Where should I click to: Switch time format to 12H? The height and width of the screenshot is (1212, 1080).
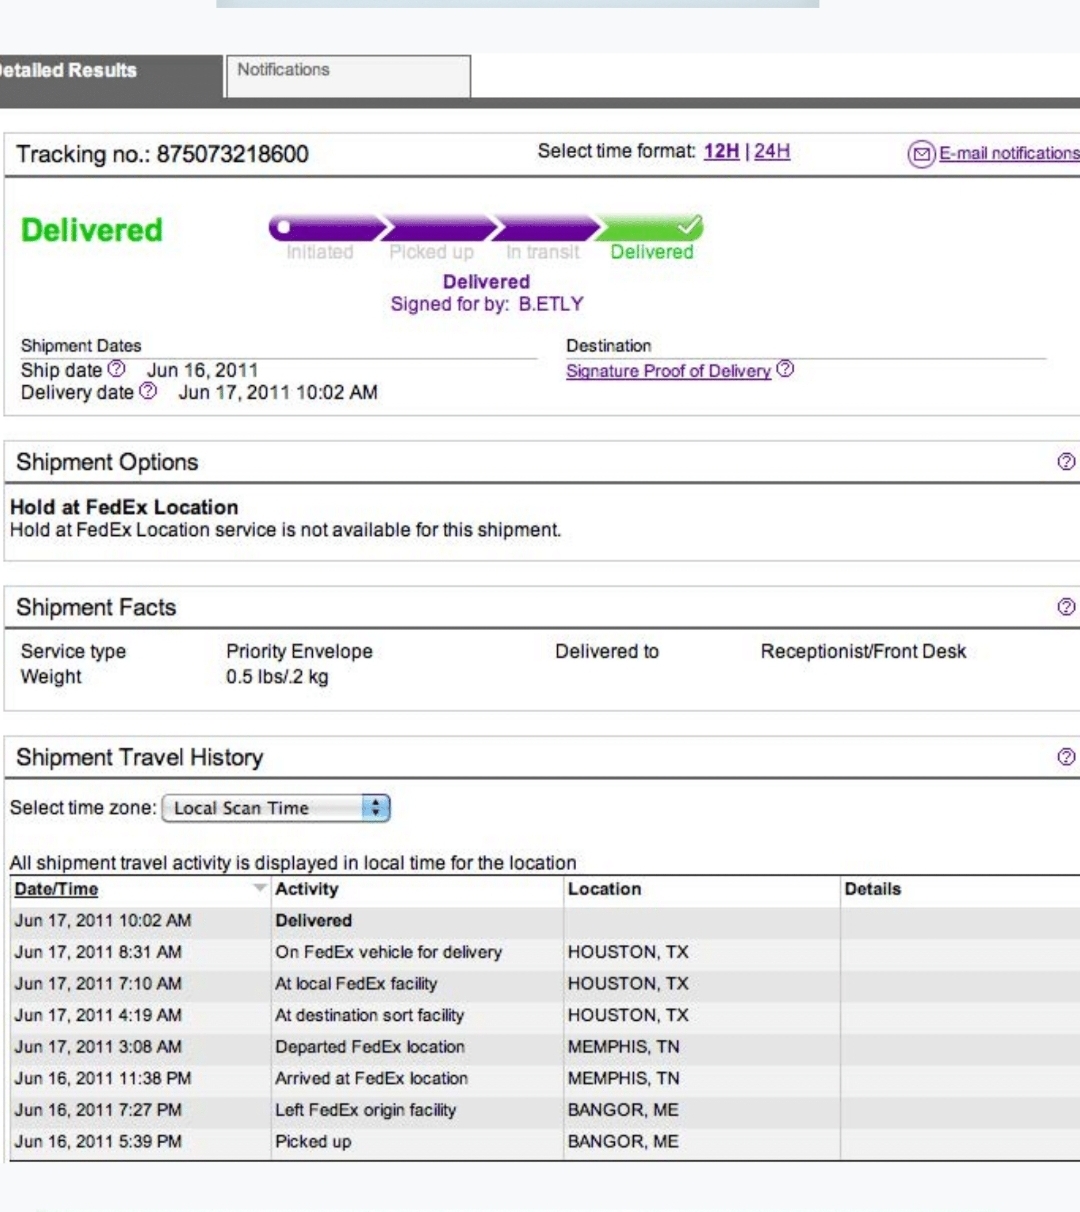721,151
